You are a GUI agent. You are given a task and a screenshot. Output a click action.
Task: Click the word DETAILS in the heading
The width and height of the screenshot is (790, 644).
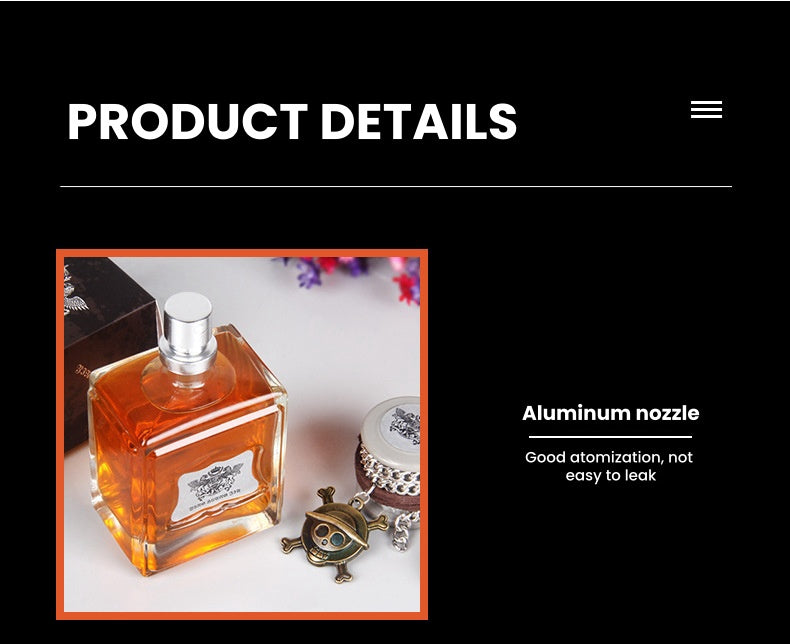pyautogui.click(x=419, y=121)
